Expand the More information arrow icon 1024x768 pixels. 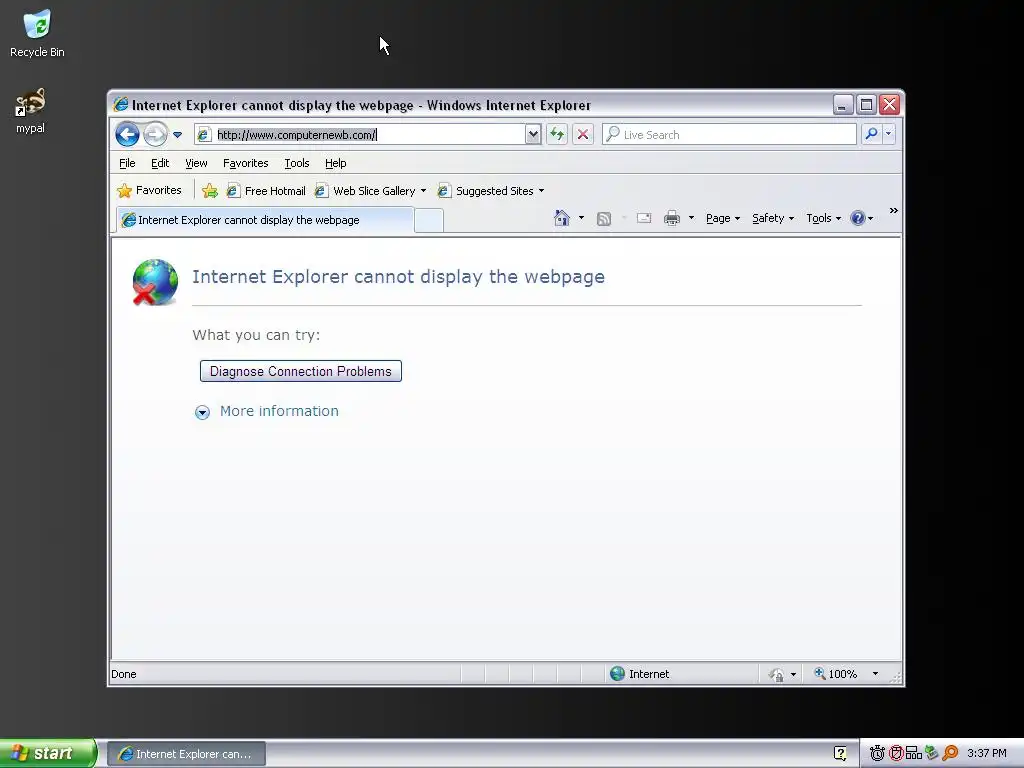(x=202, y=412)
